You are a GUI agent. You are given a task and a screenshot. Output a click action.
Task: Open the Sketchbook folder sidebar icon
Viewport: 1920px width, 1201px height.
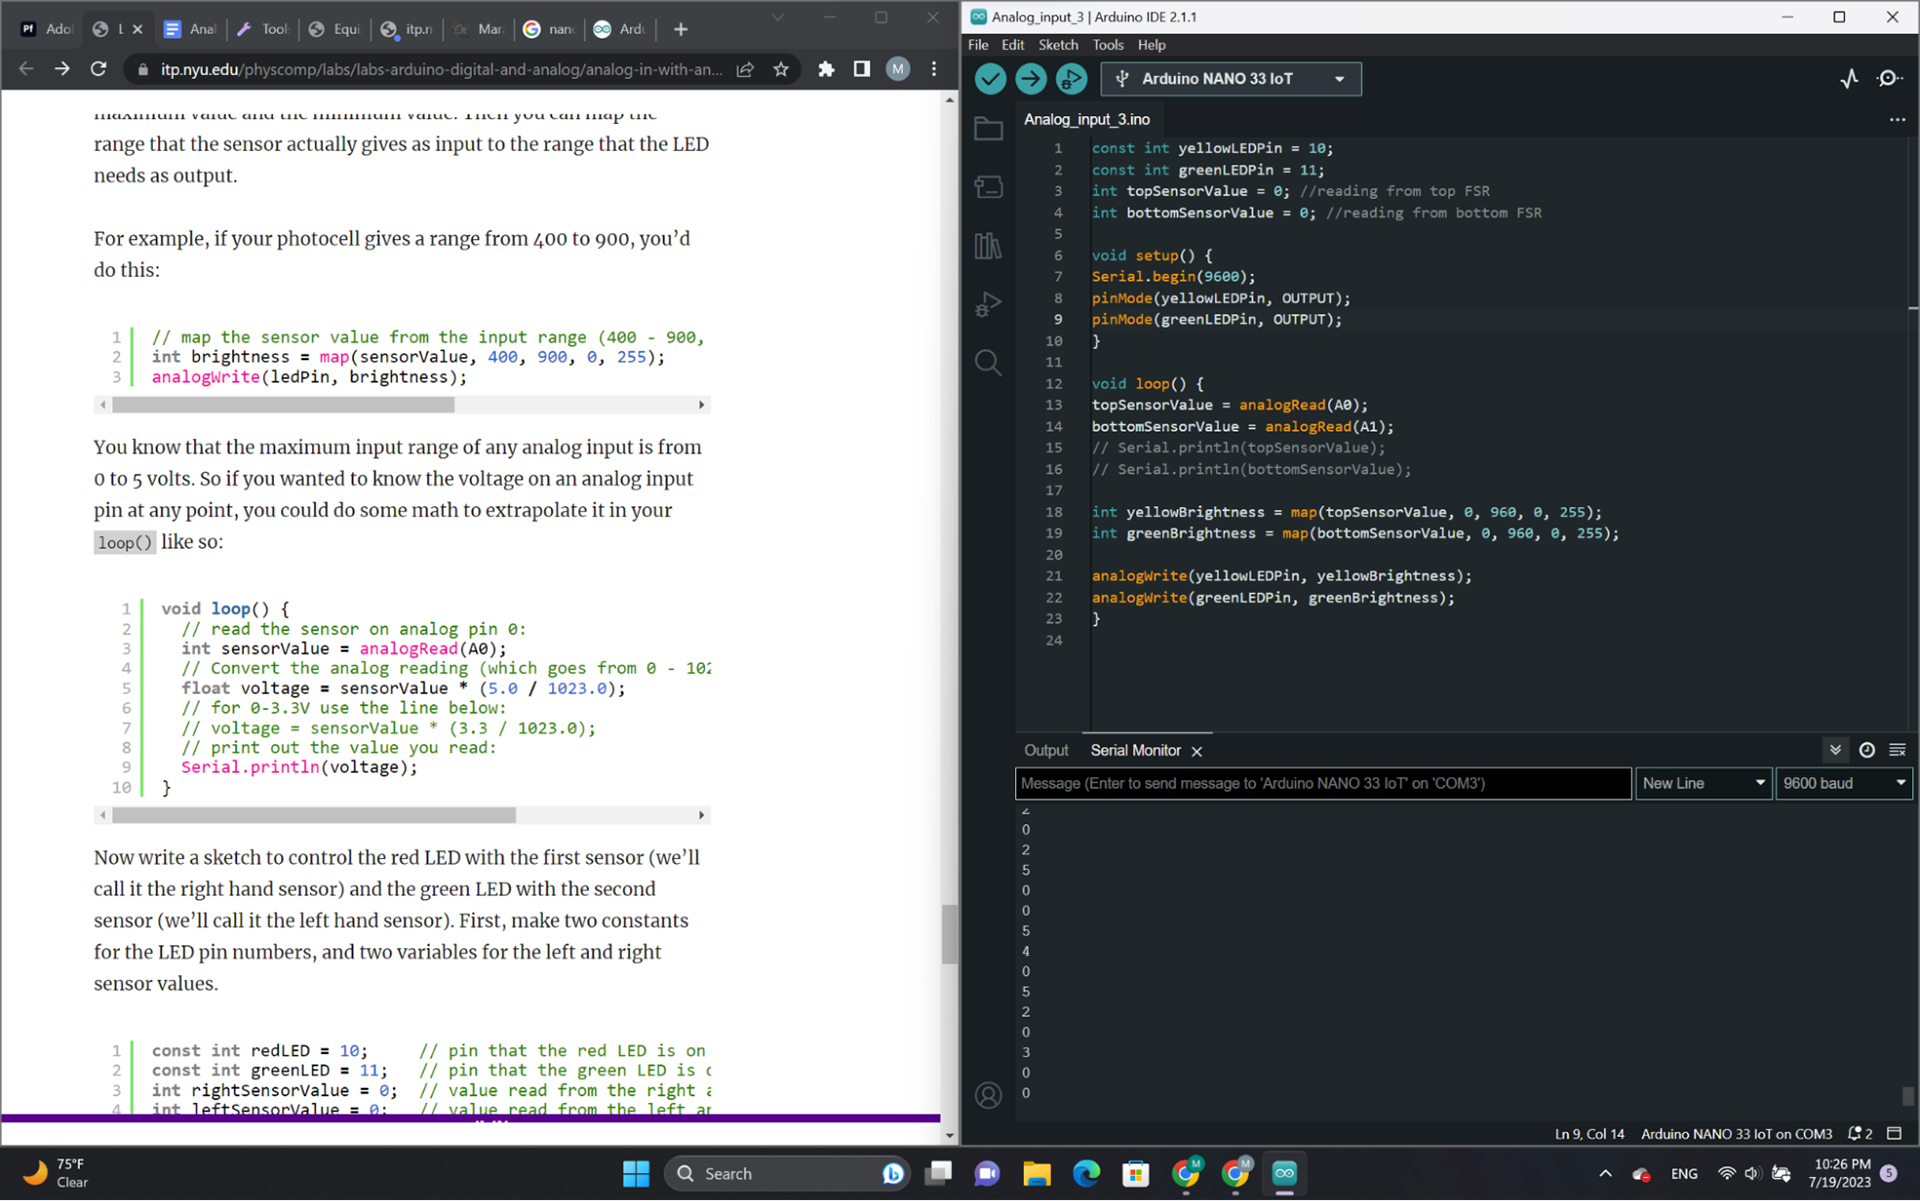click(x=988, y=128)
